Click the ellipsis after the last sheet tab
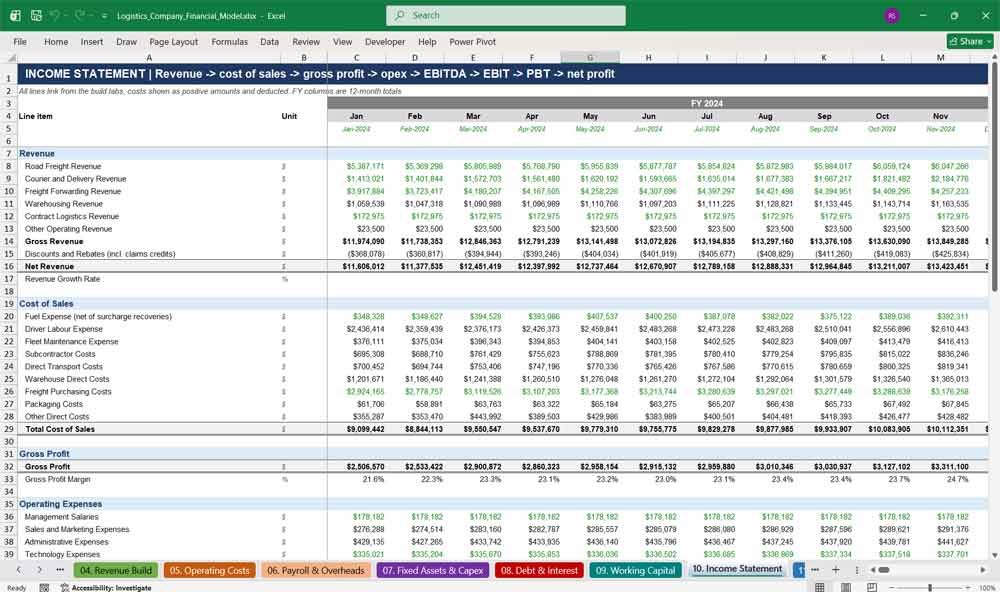 (814, 570)
